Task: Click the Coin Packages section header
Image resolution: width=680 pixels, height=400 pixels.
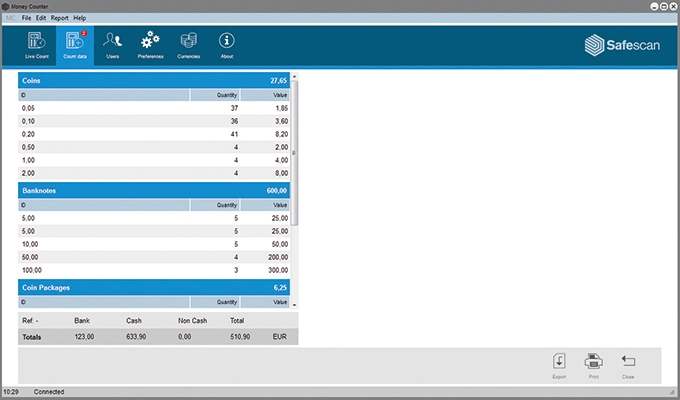Action: pos(155,287)
